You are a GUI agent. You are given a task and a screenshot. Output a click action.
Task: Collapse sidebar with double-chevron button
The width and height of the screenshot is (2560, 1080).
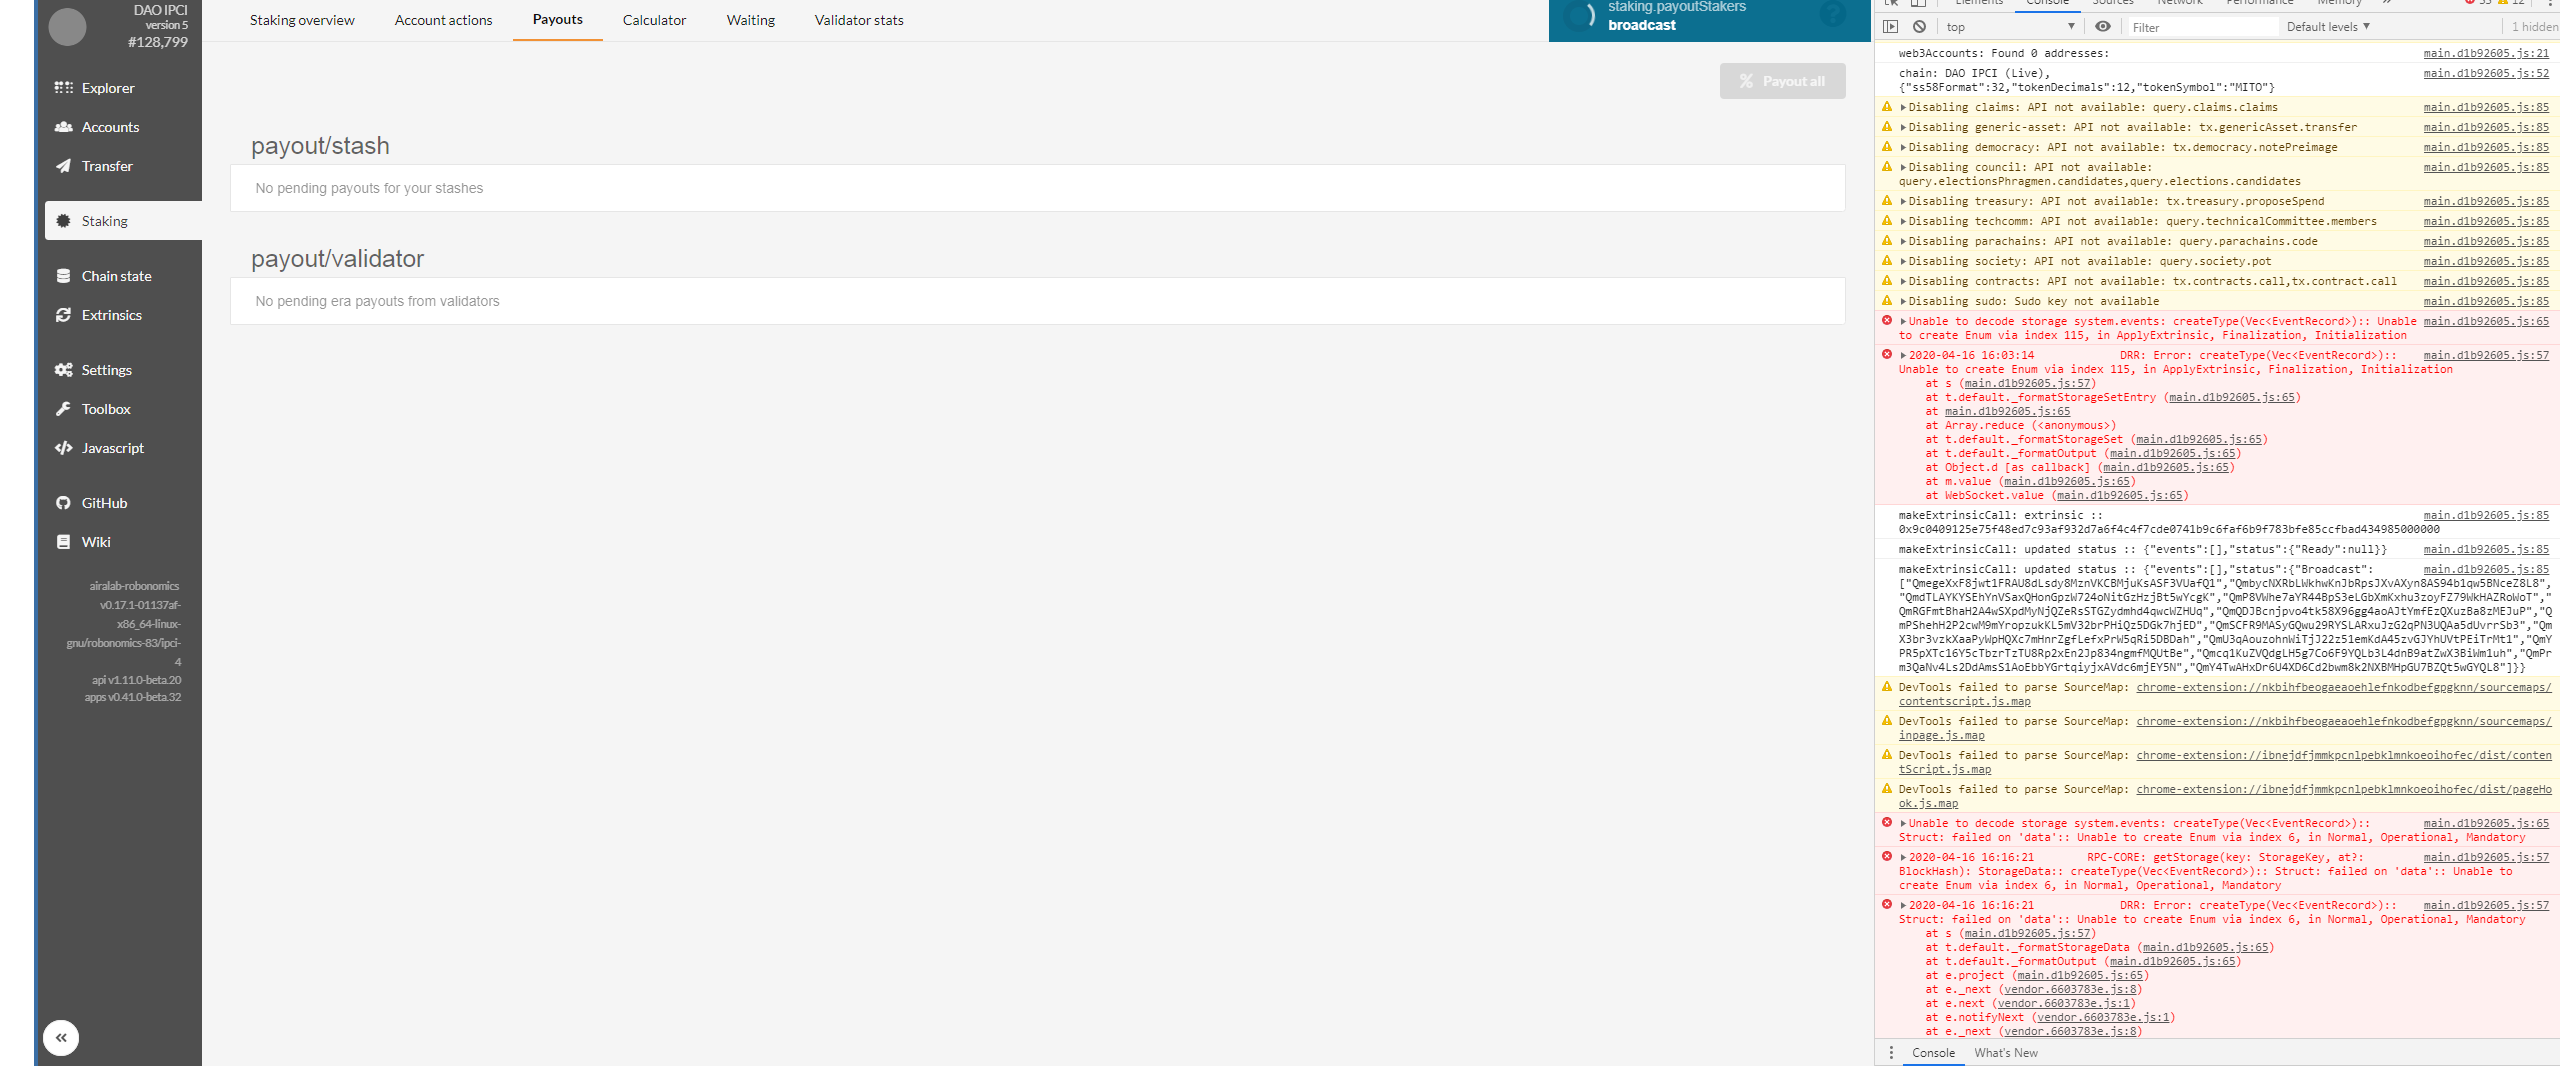[61, 1038]
